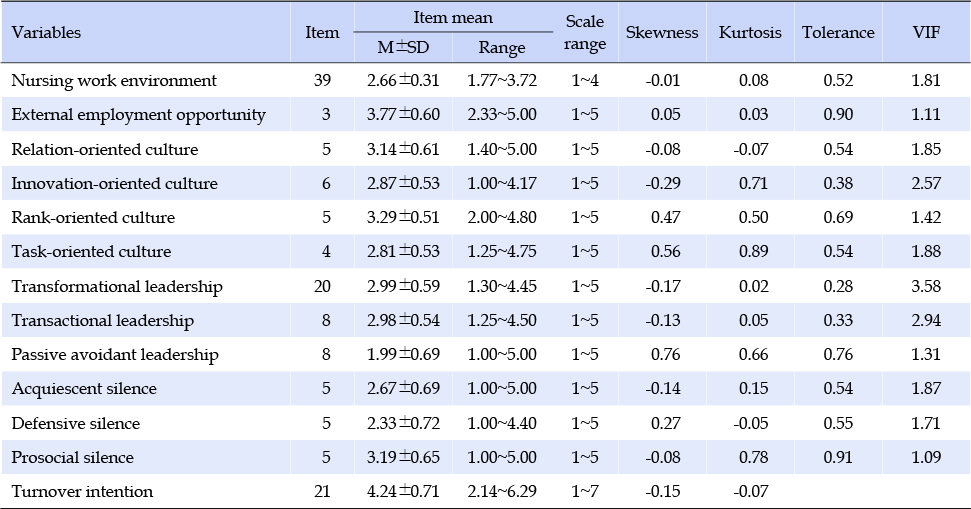Screen dimensions: 971x509
Task: Click the Acquiescent silence row label
Action: 84,389
